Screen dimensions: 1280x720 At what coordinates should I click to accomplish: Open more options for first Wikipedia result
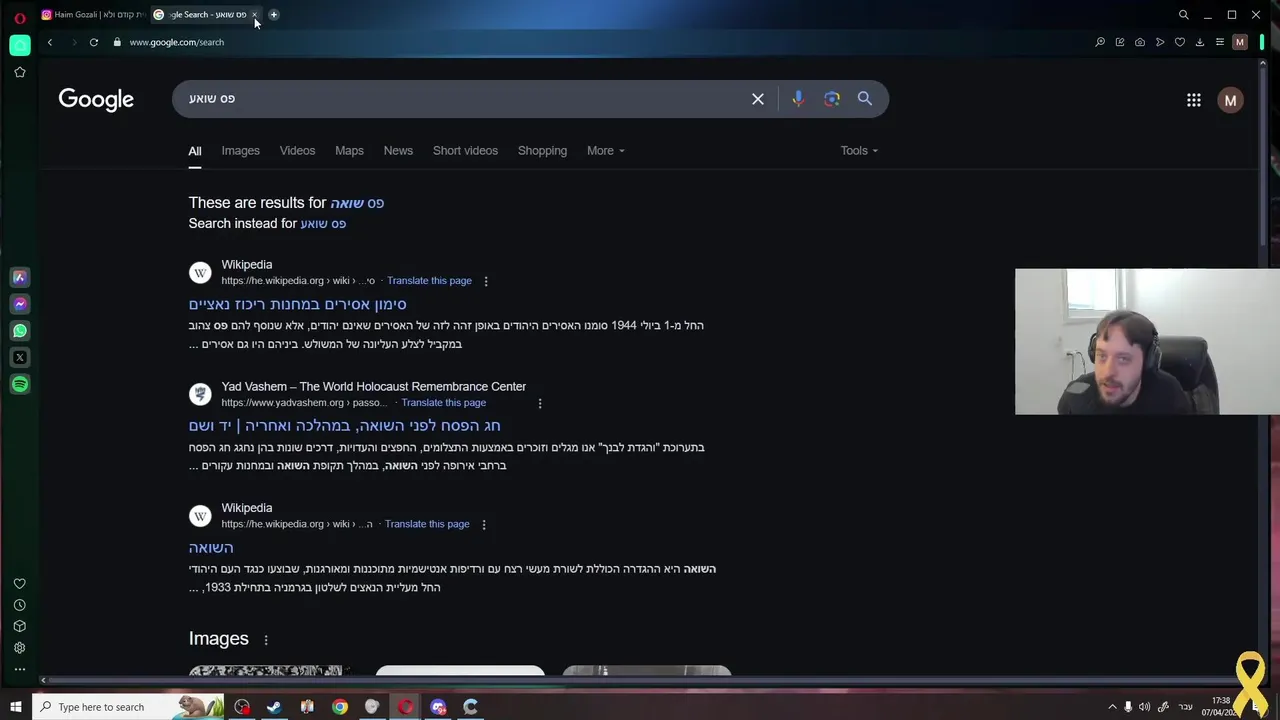point(486,281)
